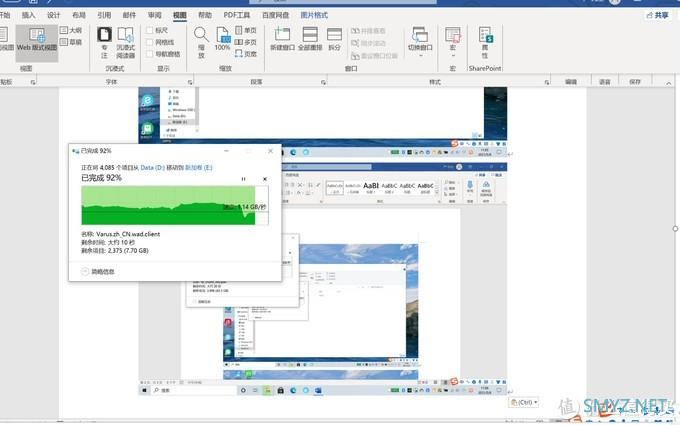
Task: Choose 多页 multiple-pages zoom
Action: [246, 42]
